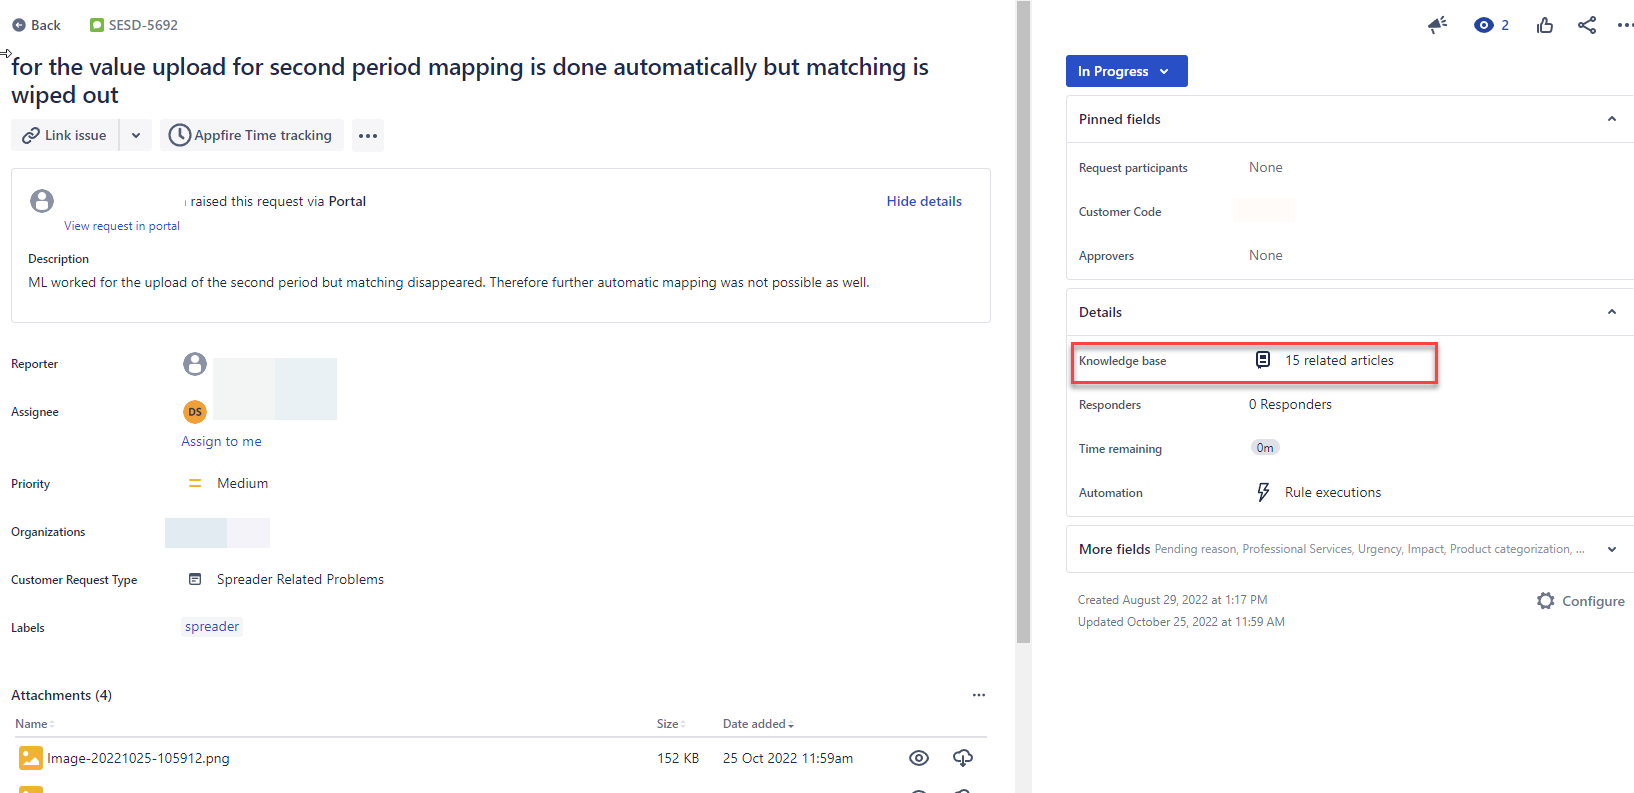Click the Hide details link
This screenshot has width=1634, height=793.
click(x=924, y=201)
